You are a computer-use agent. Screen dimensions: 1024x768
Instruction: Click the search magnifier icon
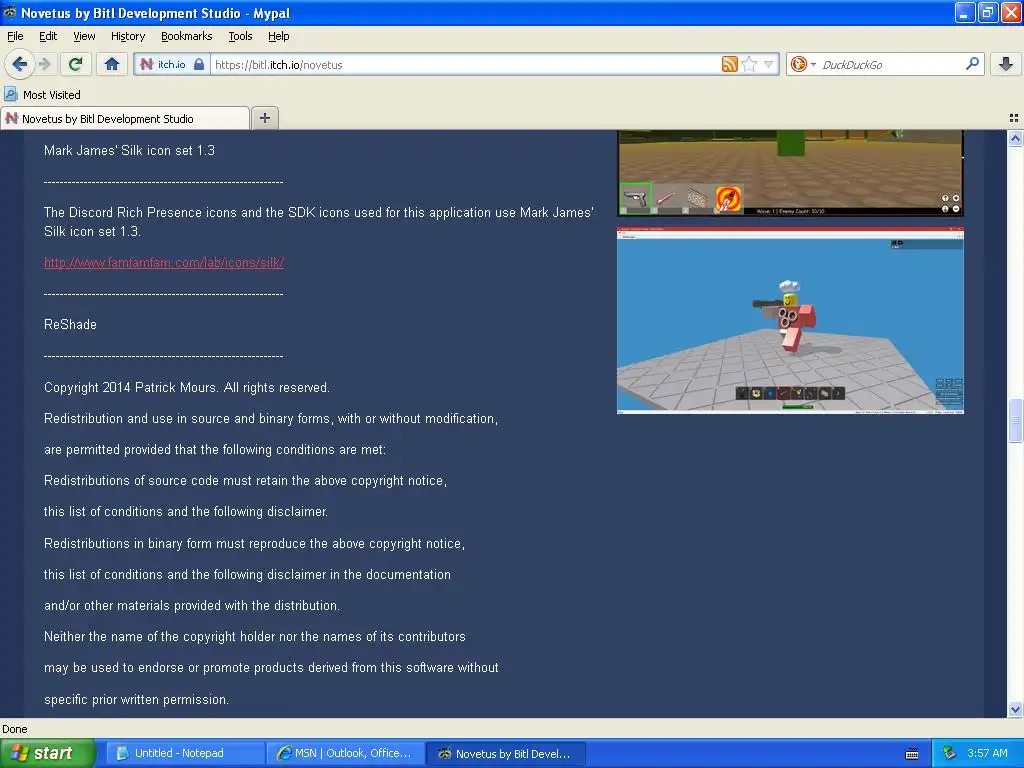point(972,63)
